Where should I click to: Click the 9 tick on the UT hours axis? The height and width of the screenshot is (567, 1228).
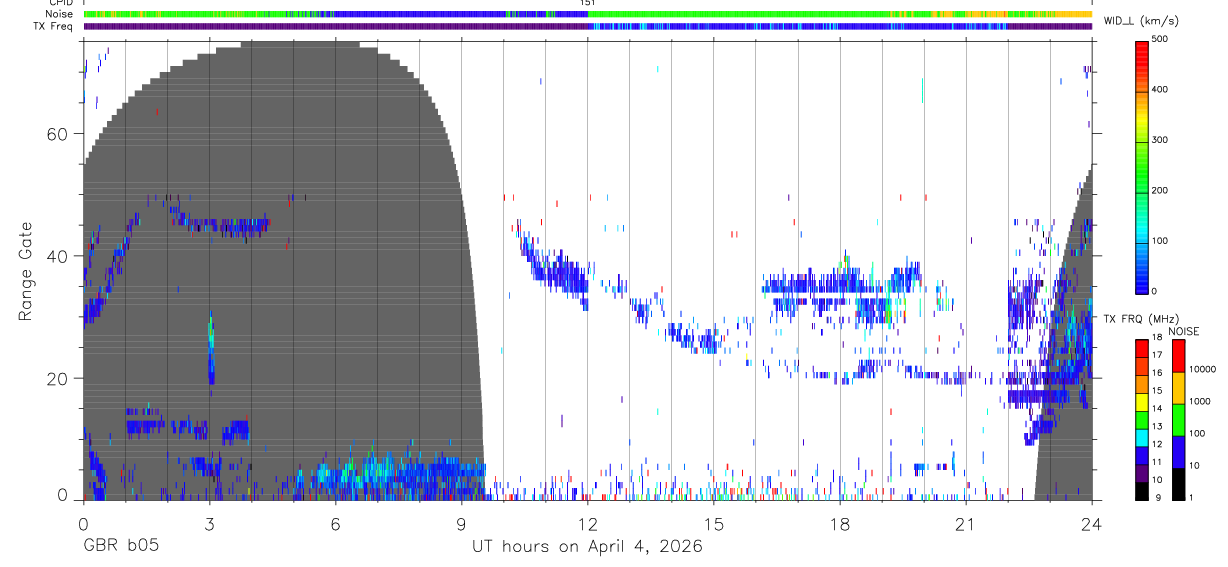pos(461,523)
